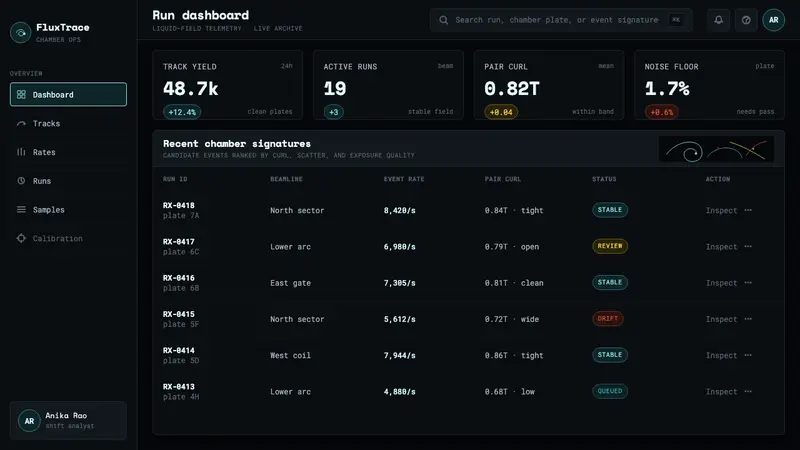The width and height of the screenshot is (800, 450).
Task: Open more options for RX-0413
Action: [748, 391]
